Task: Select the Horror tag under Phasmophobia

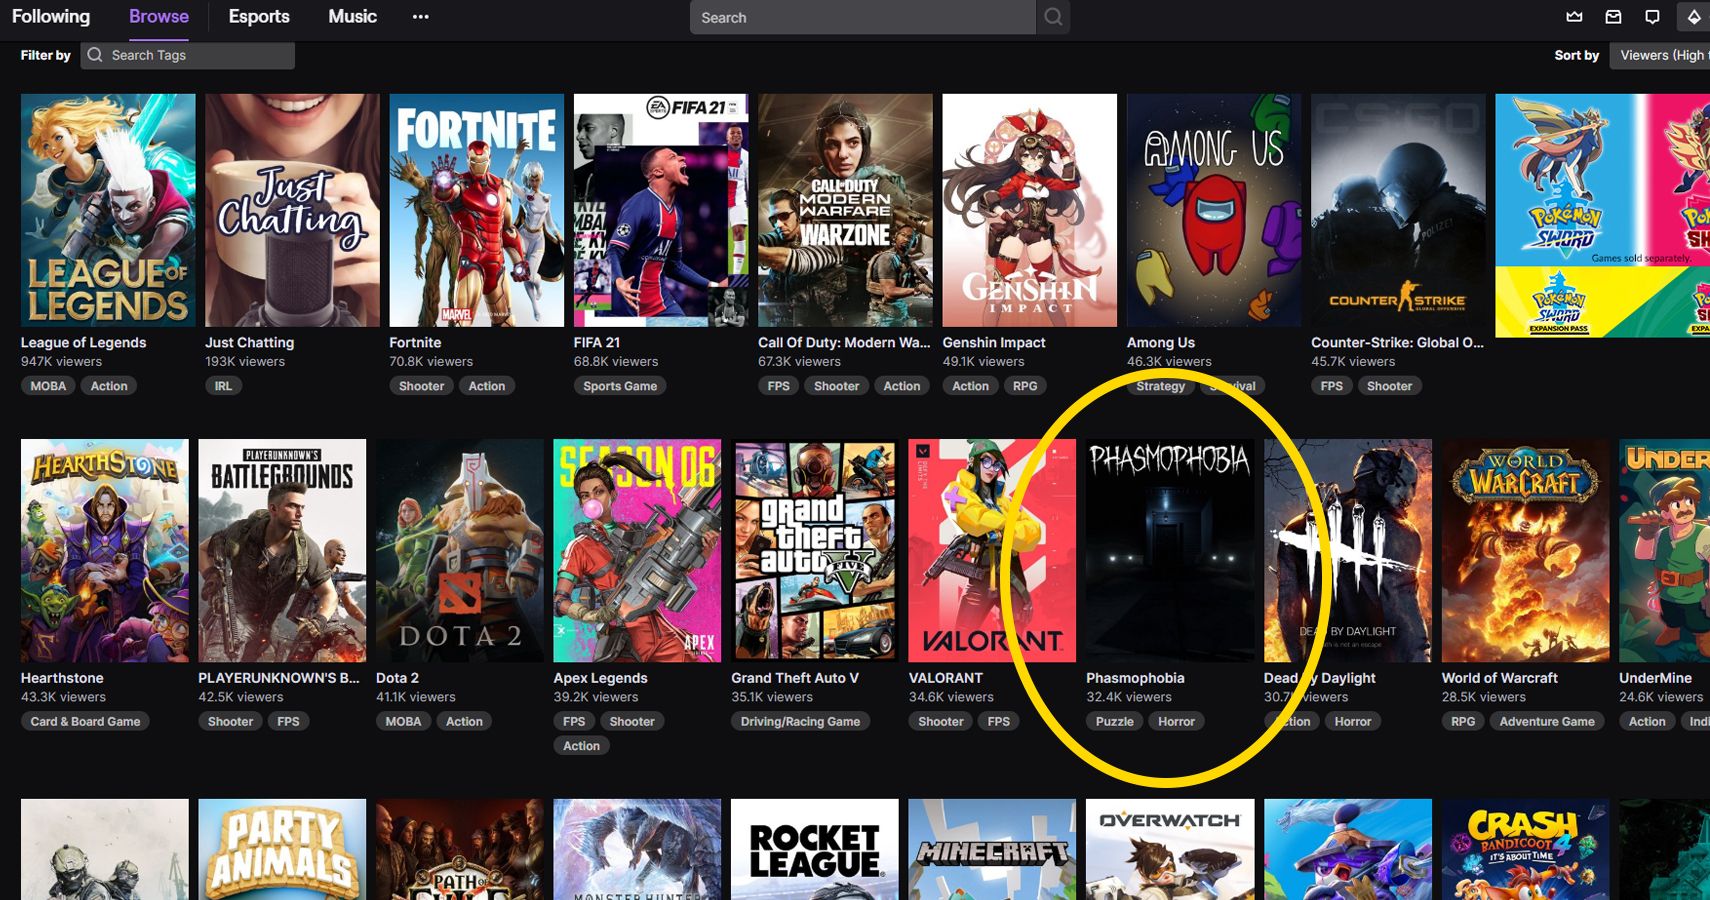Action: (1177, 721)
